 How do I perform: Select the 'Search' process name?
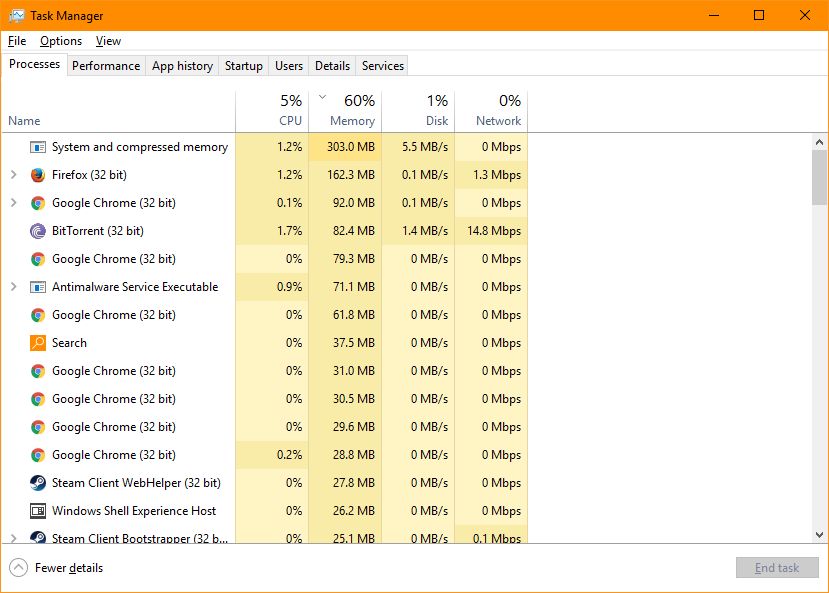pyautogui.click(x=69, y=343)
